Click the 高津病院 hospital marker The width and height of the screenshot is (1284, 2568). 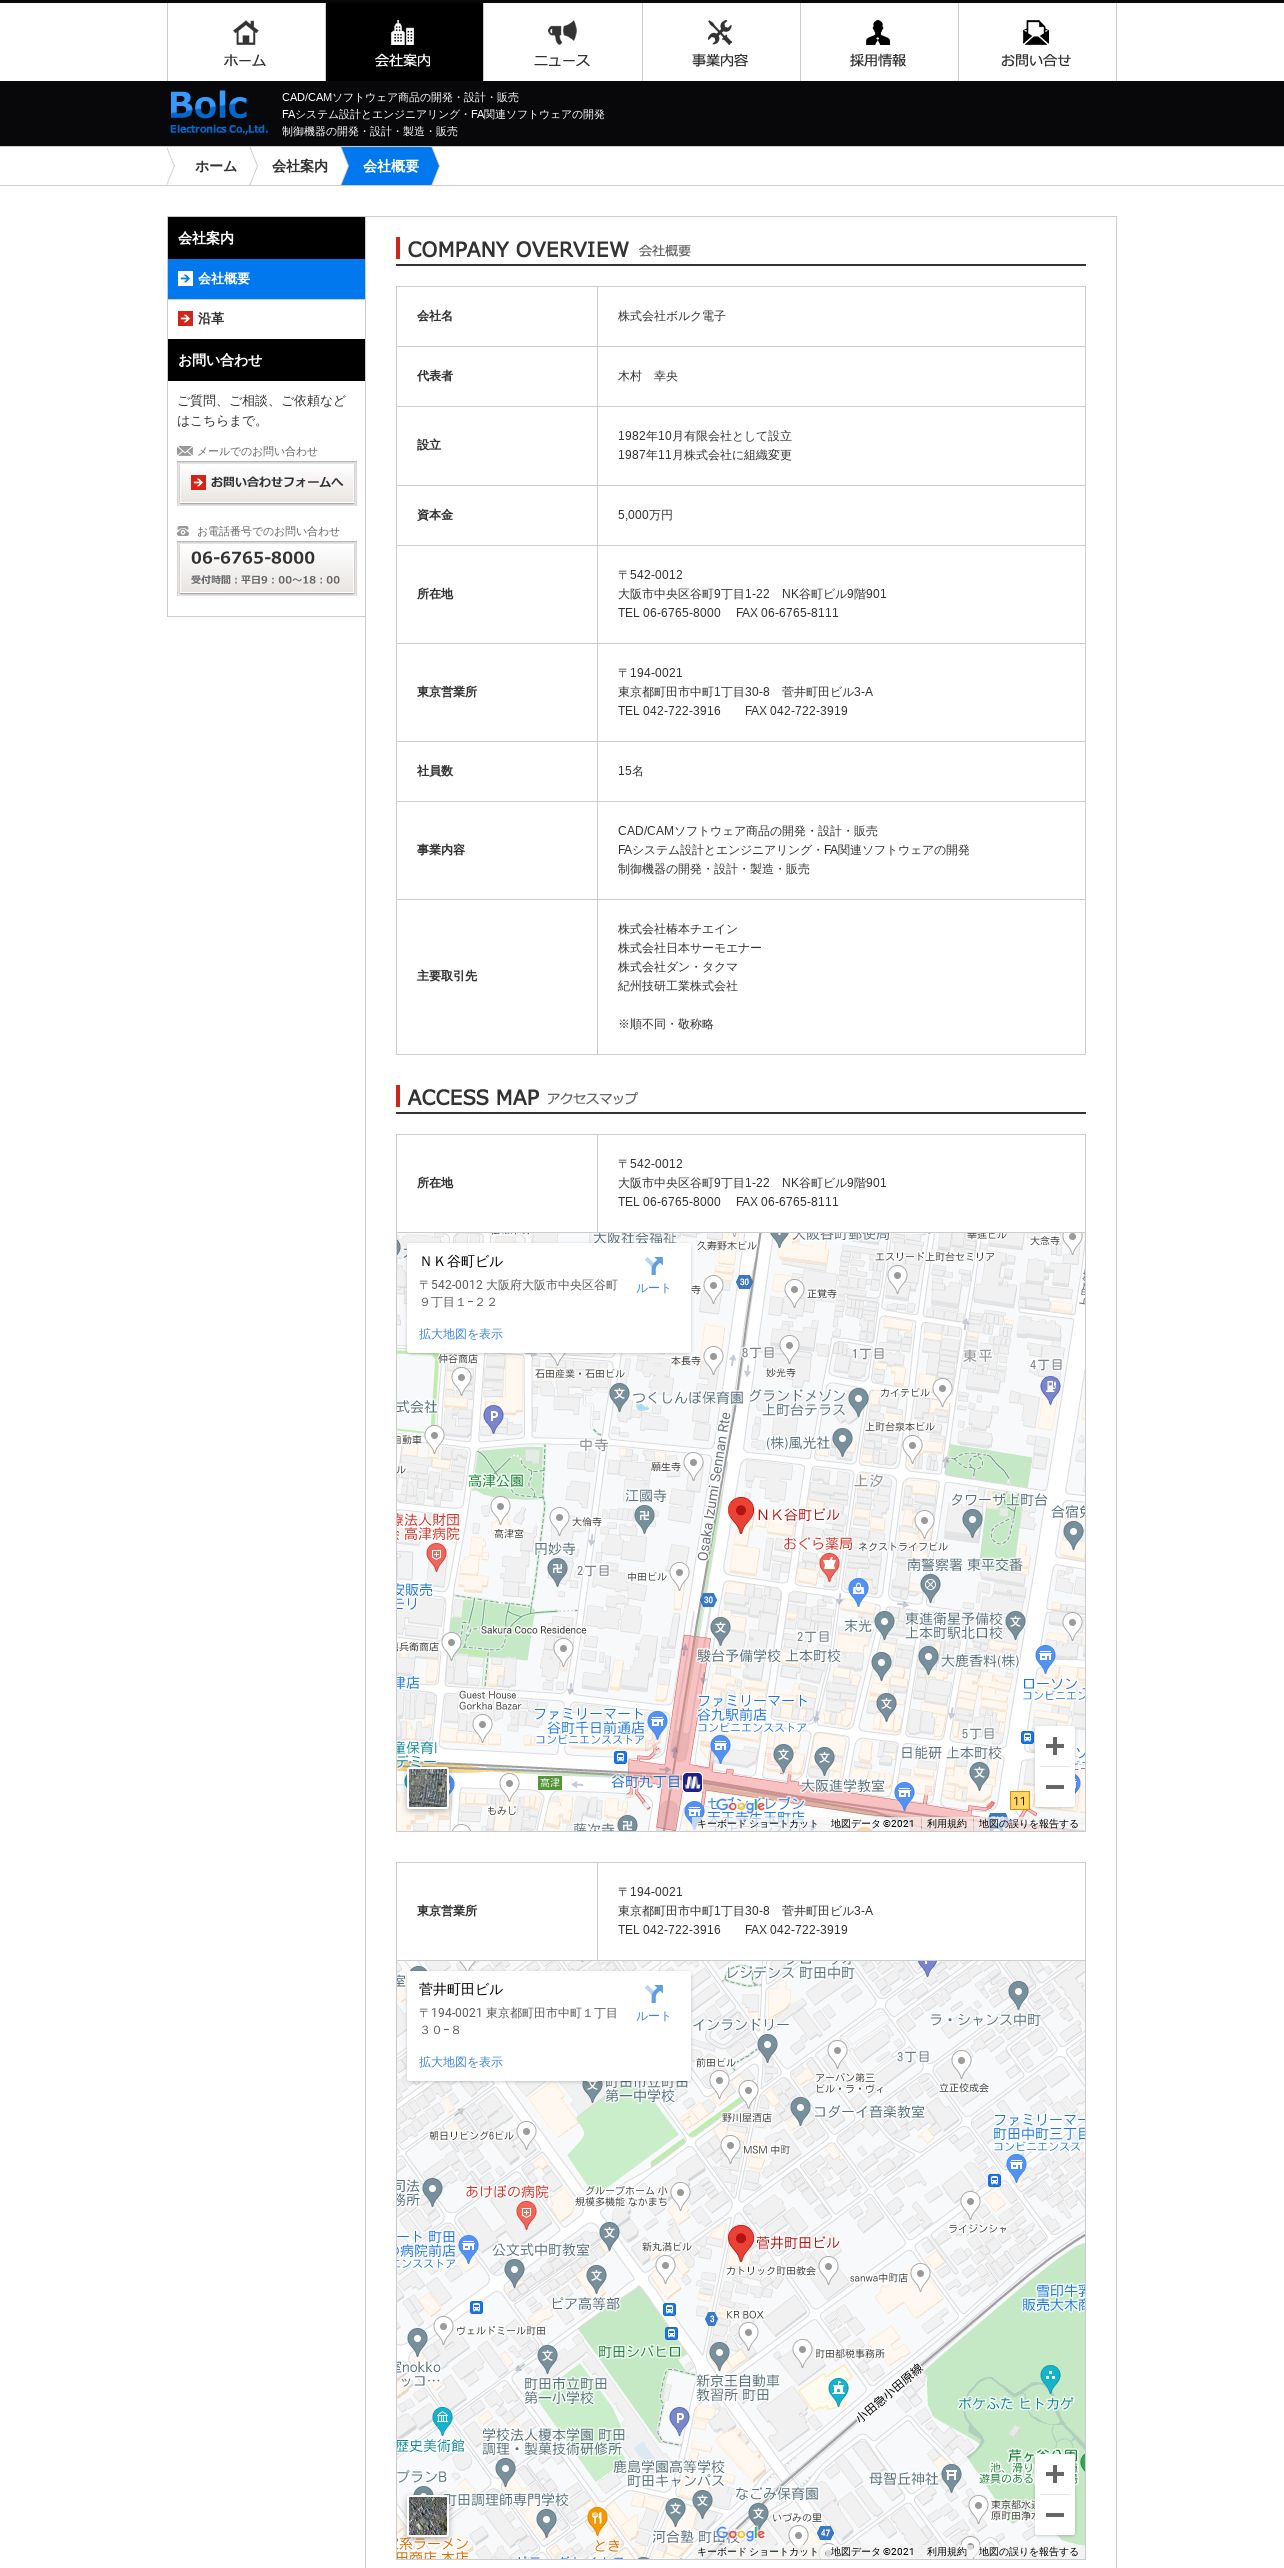[x=436, y=1556]
